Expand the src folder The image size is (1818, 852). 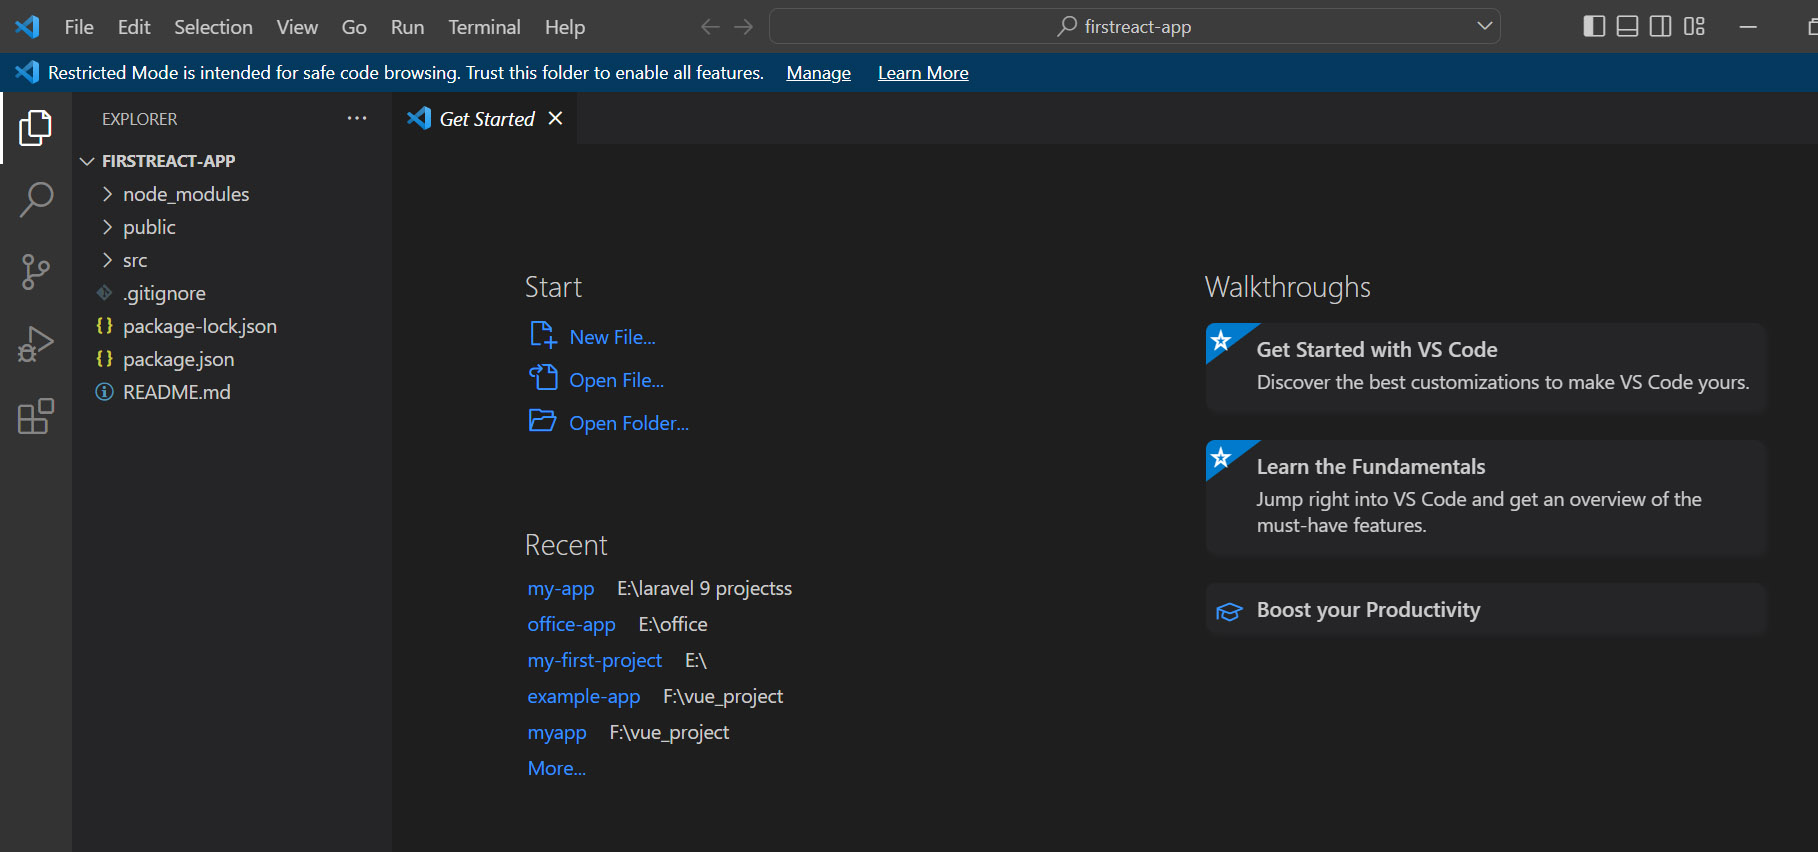[135, 260]
